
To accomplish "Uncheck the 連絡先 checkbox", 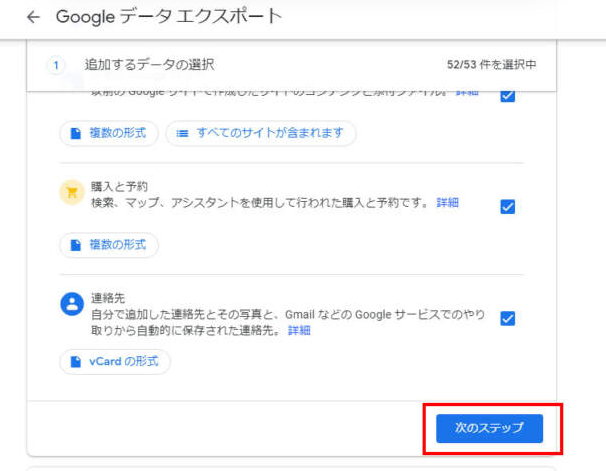I will pyautogui.click(x=507, y=318).
